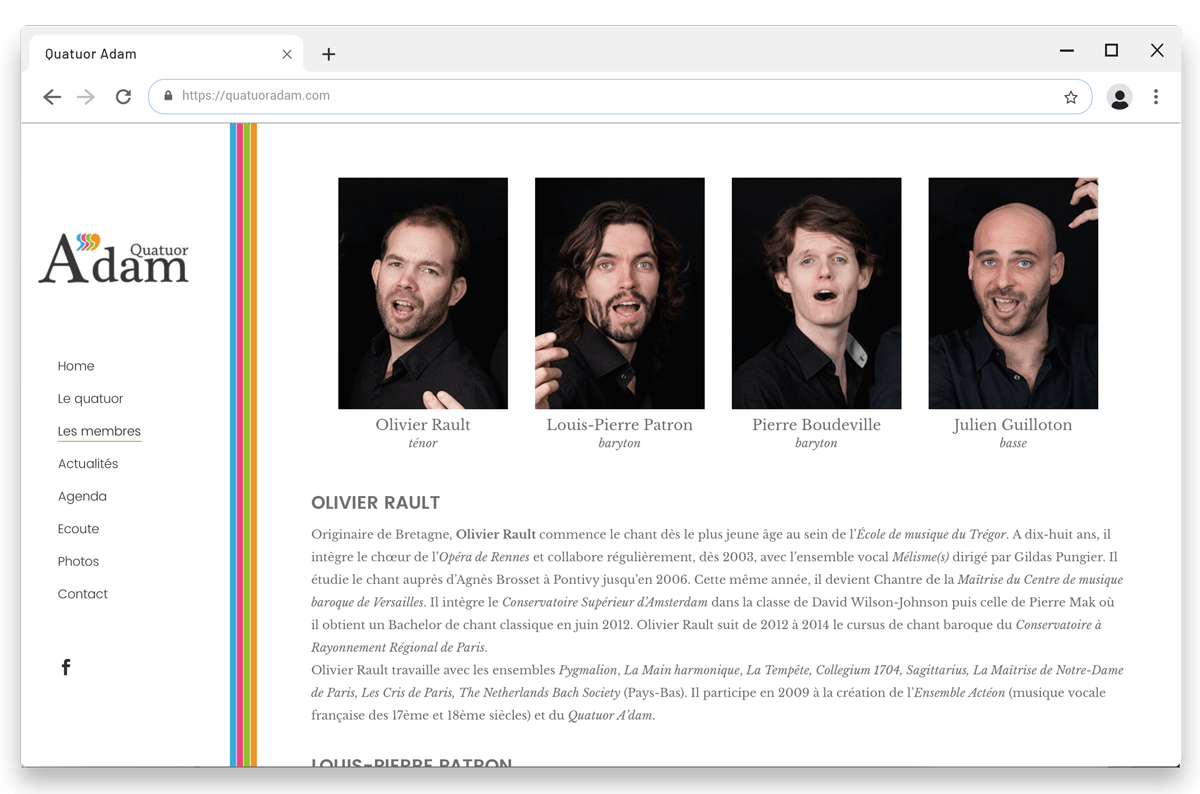Open the Actualités page link
Screen dimensions: 1200x794
(x=88, y=464)
